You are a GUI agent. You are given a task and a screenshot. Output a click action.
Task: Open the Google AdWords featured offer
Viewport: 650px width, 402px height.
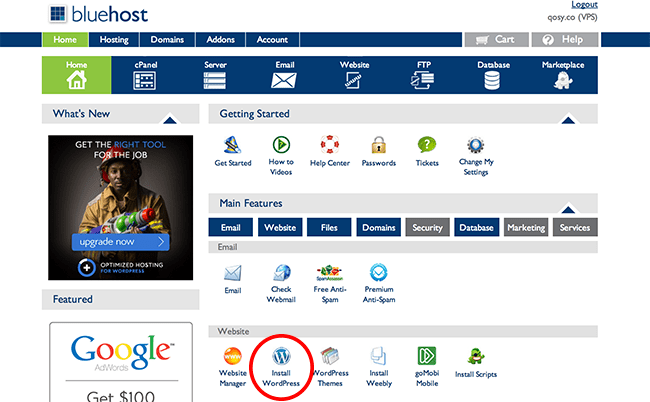pos(121,362)
